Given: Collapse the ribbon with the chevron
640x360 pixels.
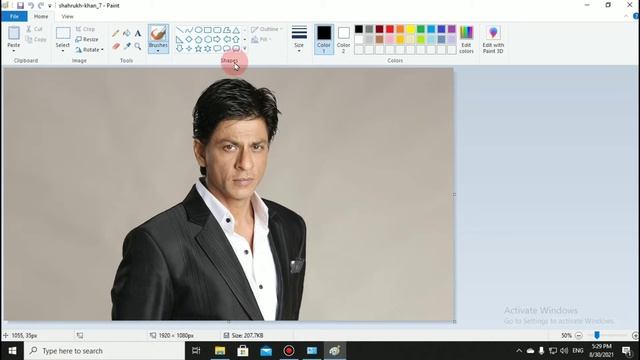Looking at the screenshot, I should pyautogui.click(x=627, y=16).
